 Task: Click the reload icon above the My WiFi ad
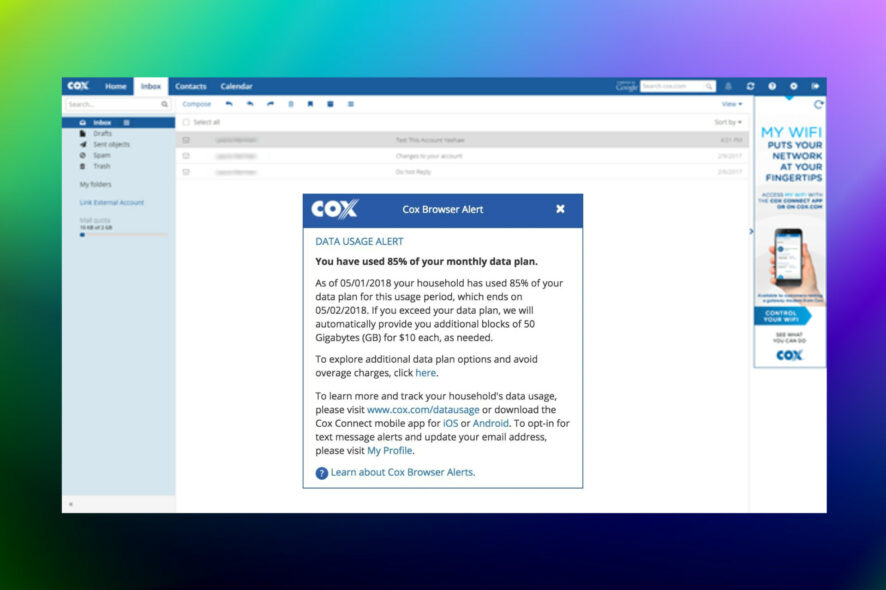click(818, 105)
